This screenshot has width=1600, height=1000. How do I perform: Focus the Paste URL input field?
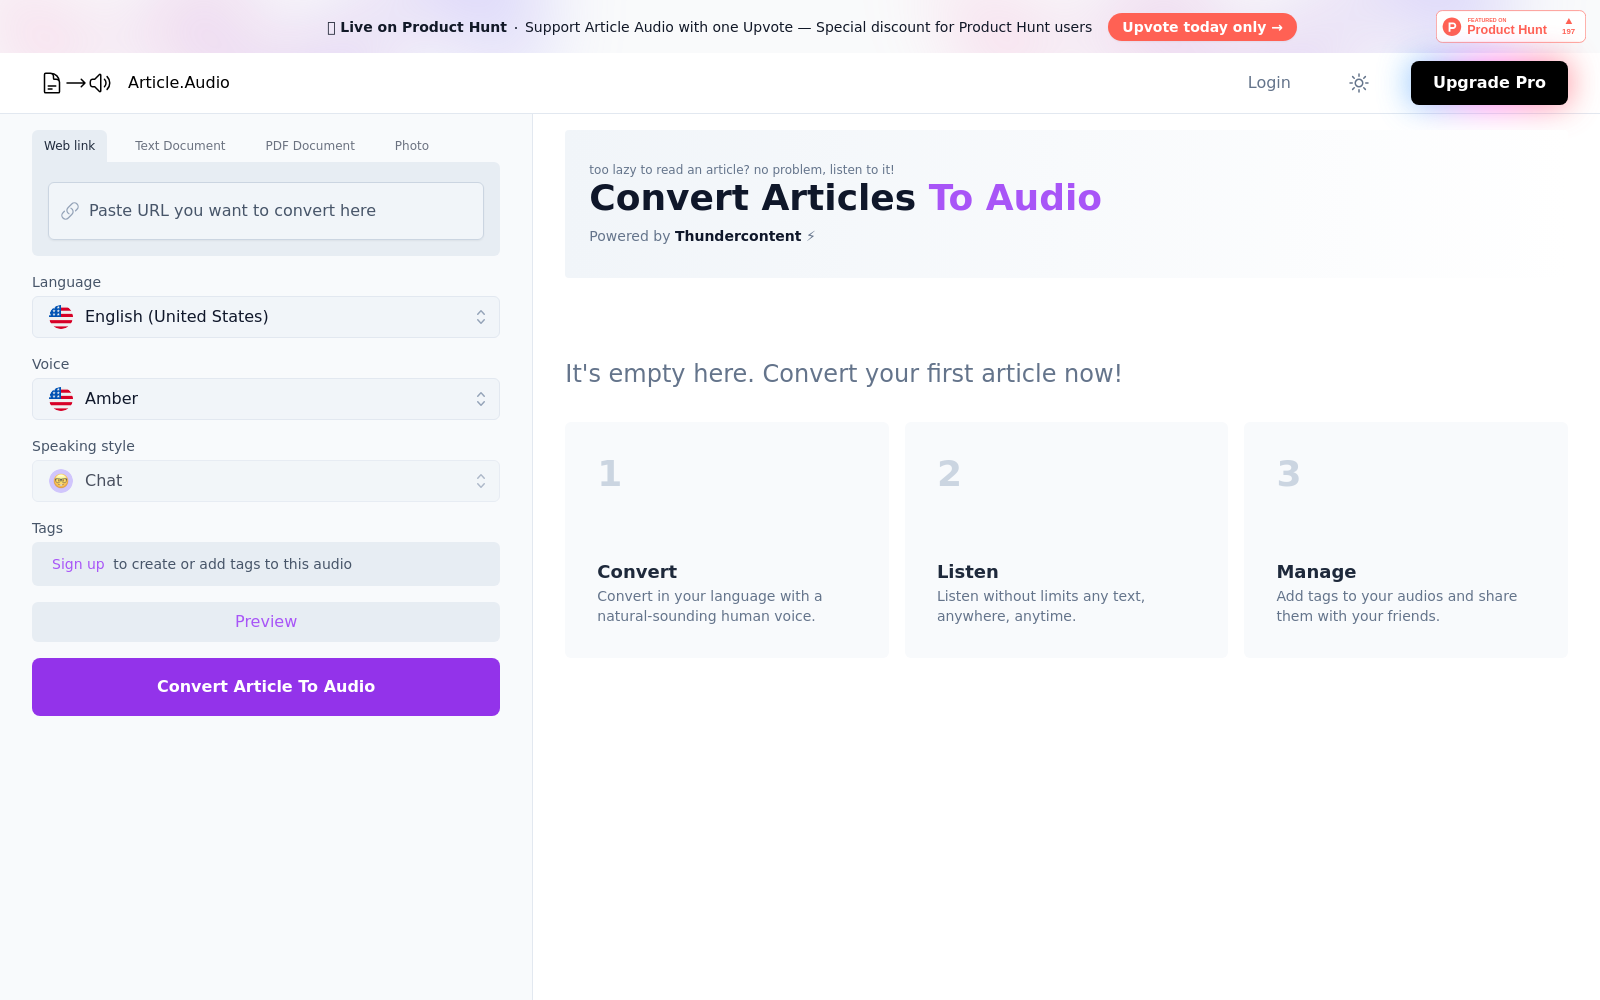click(266, 211)
